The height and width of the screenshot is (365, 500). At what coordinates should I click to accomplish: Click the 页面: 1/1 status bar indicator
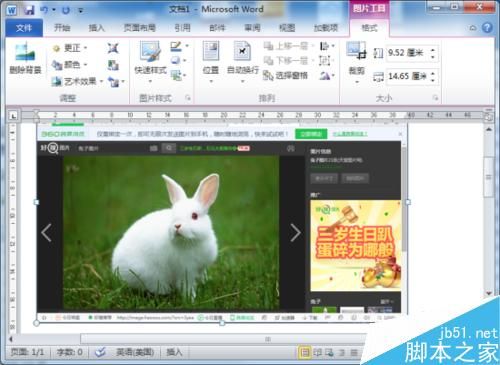27,352
